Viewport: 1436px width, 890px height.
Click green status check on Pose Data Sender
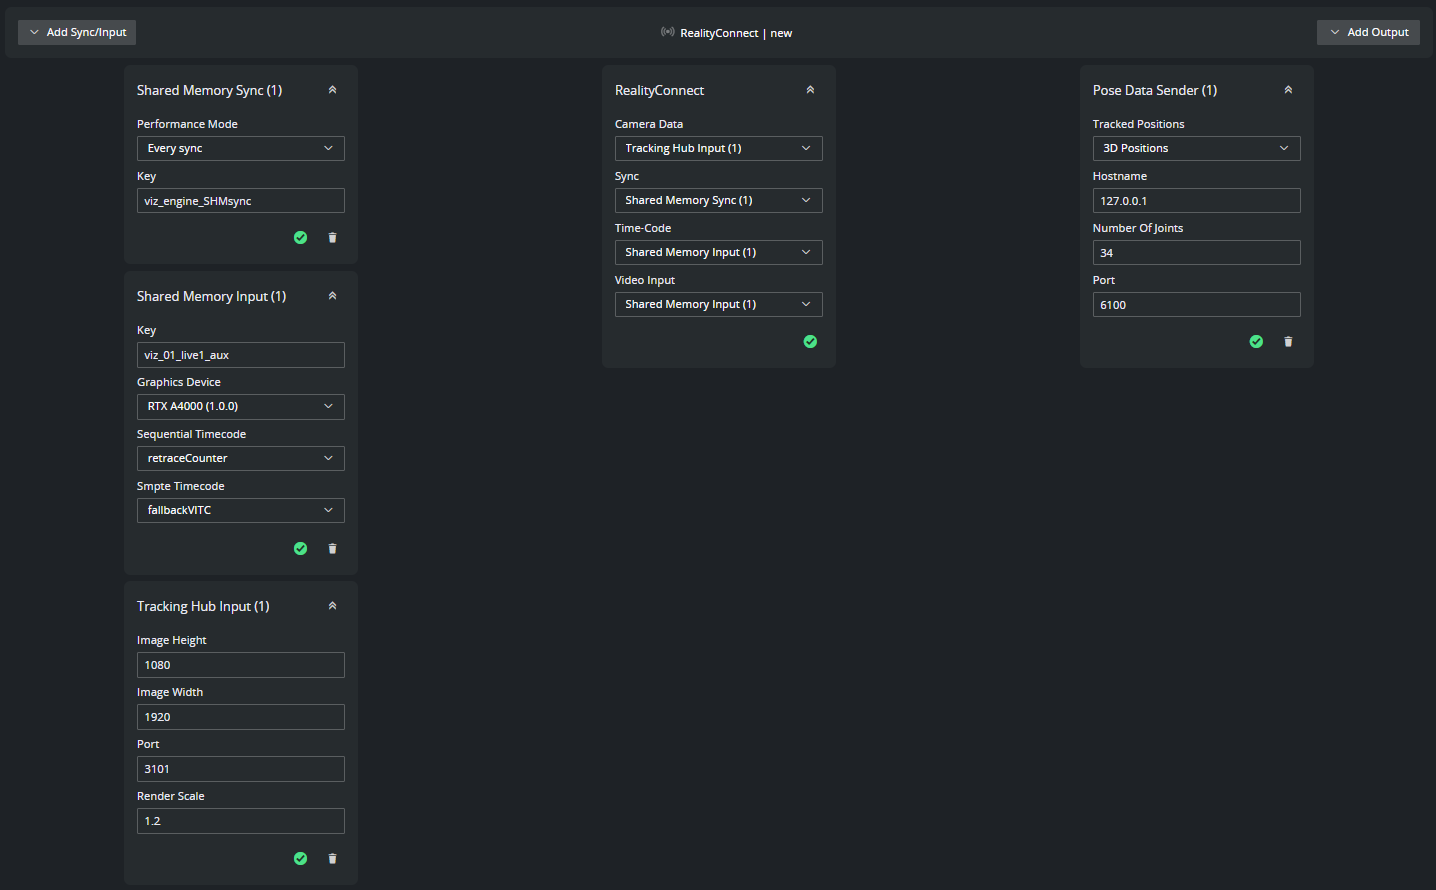[x=1256, y=342]
